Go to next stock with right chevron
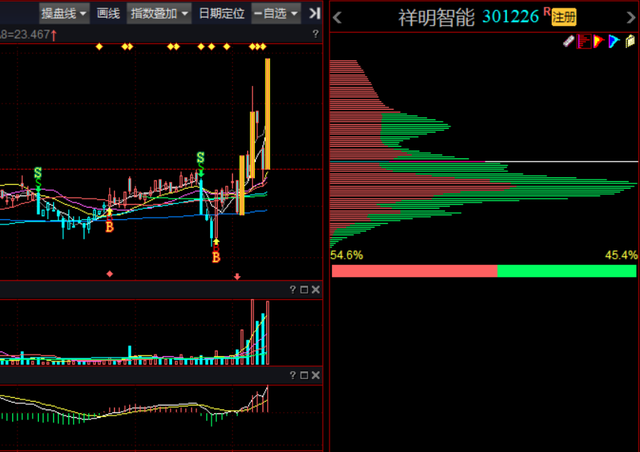The width and height of the screenshot is (640, 452). point(631,18)
